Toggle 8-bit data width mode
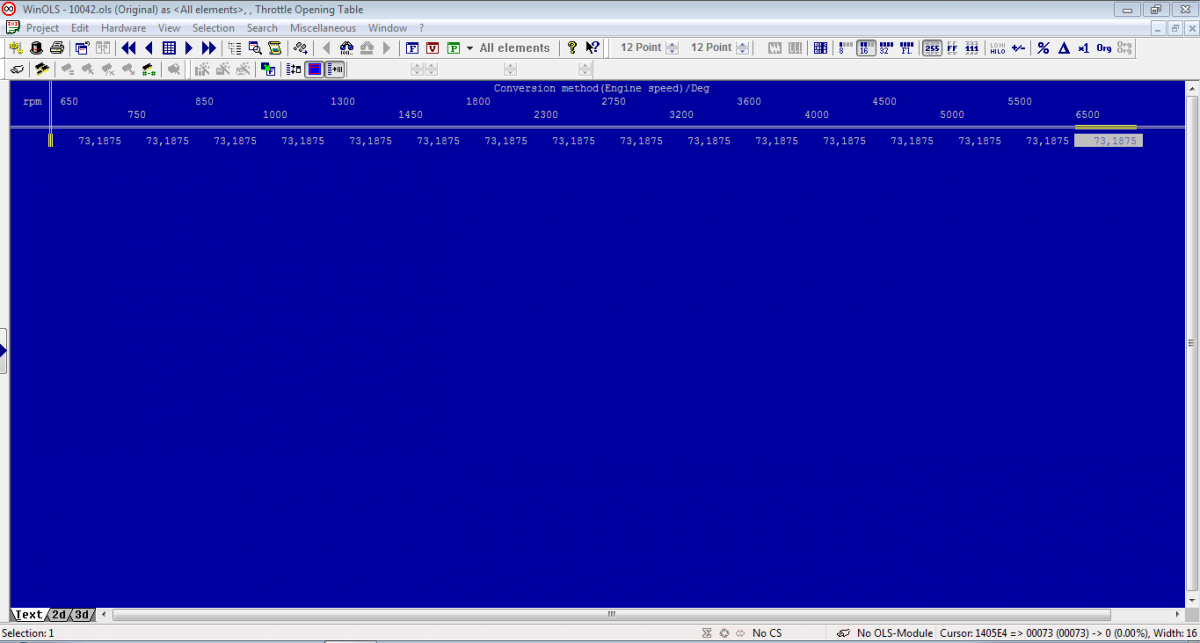Viewport: 1200px width, 643px height. tap(845, 48)
